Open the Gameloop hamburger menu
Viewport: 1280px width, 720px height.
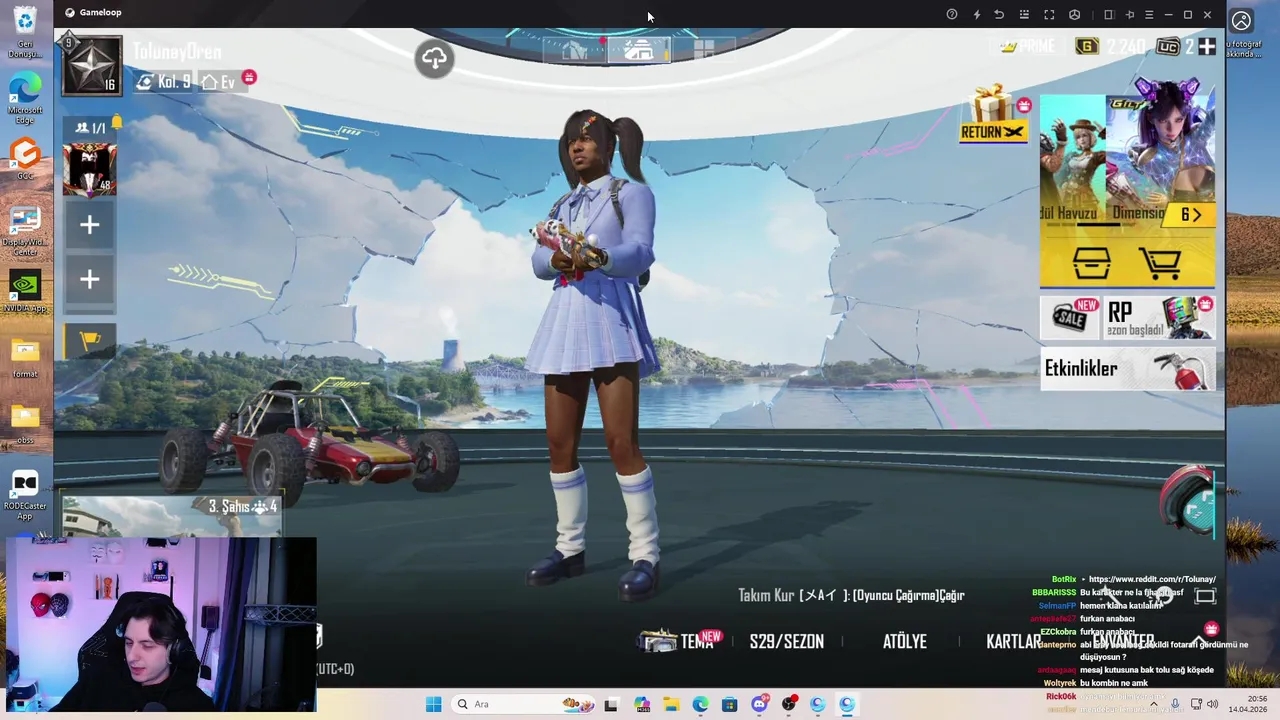click(1149, 14)
